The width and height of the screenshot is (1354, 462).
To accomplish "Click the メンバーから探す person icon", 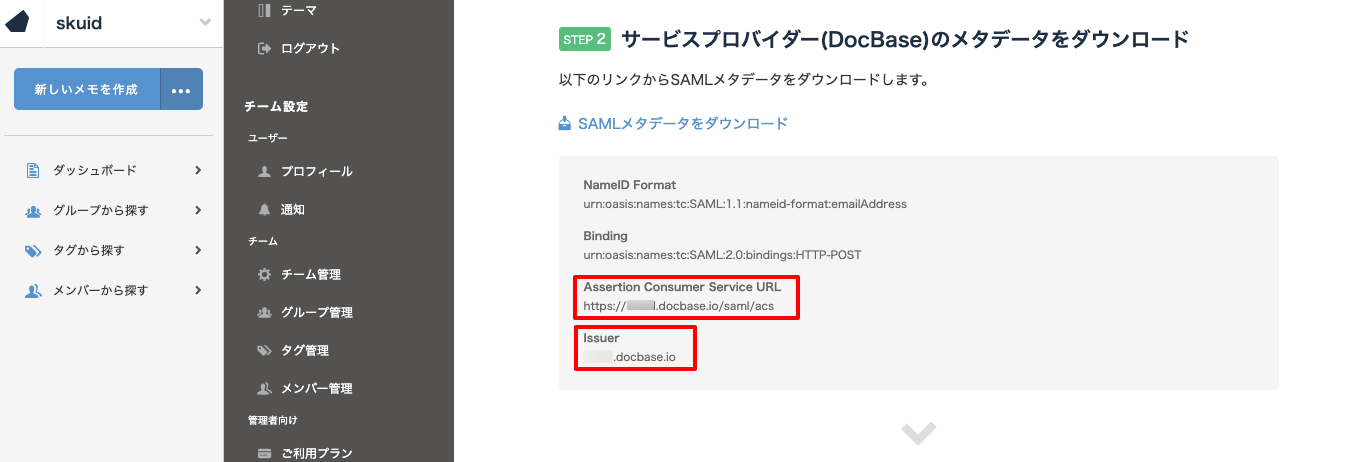I will pyautogui.click(x=33, y=291).
